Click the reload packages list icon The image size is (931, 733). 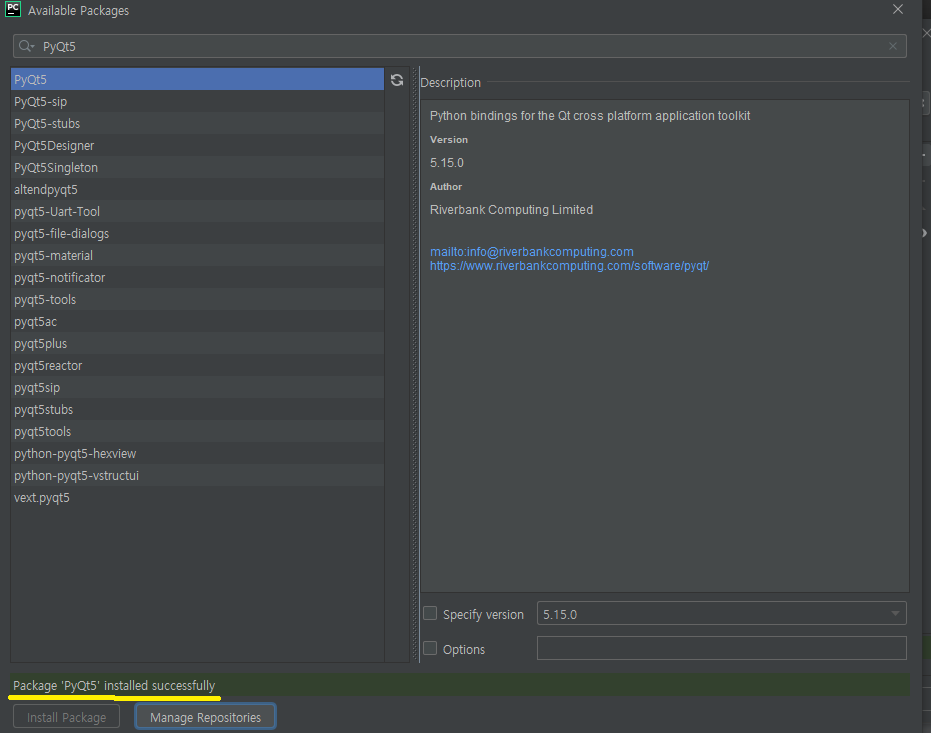[397, 80]
